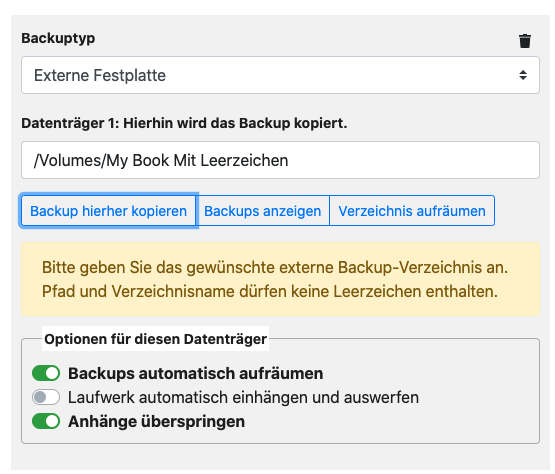555x474 pixels.
Task: Focus the /Volumes/My Book path field
Action: tap(280, 160)
